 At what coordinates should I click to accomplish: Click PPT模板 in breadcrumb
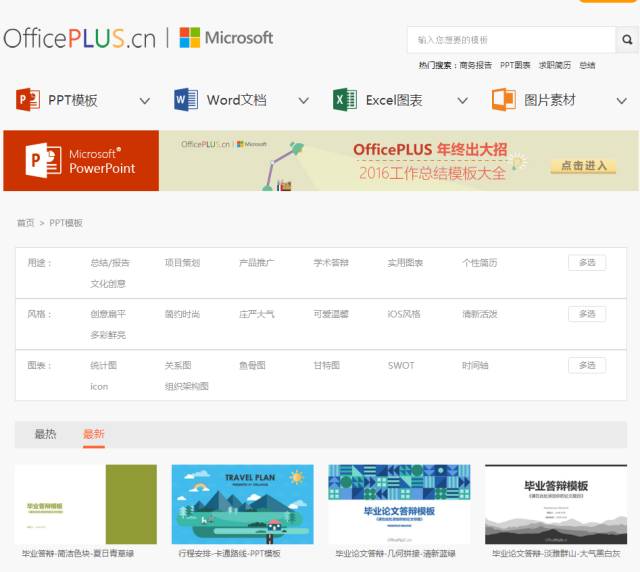(x=66, y=223)
